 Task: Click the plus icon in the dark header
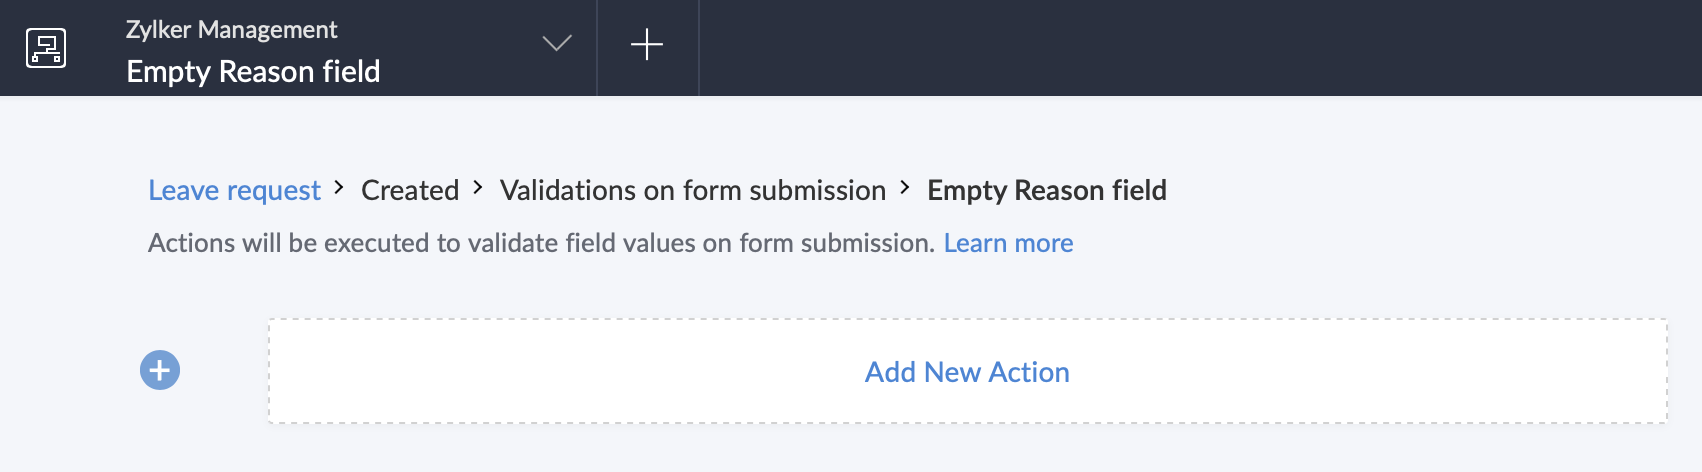pyautogui.click(x=647, y=45)
